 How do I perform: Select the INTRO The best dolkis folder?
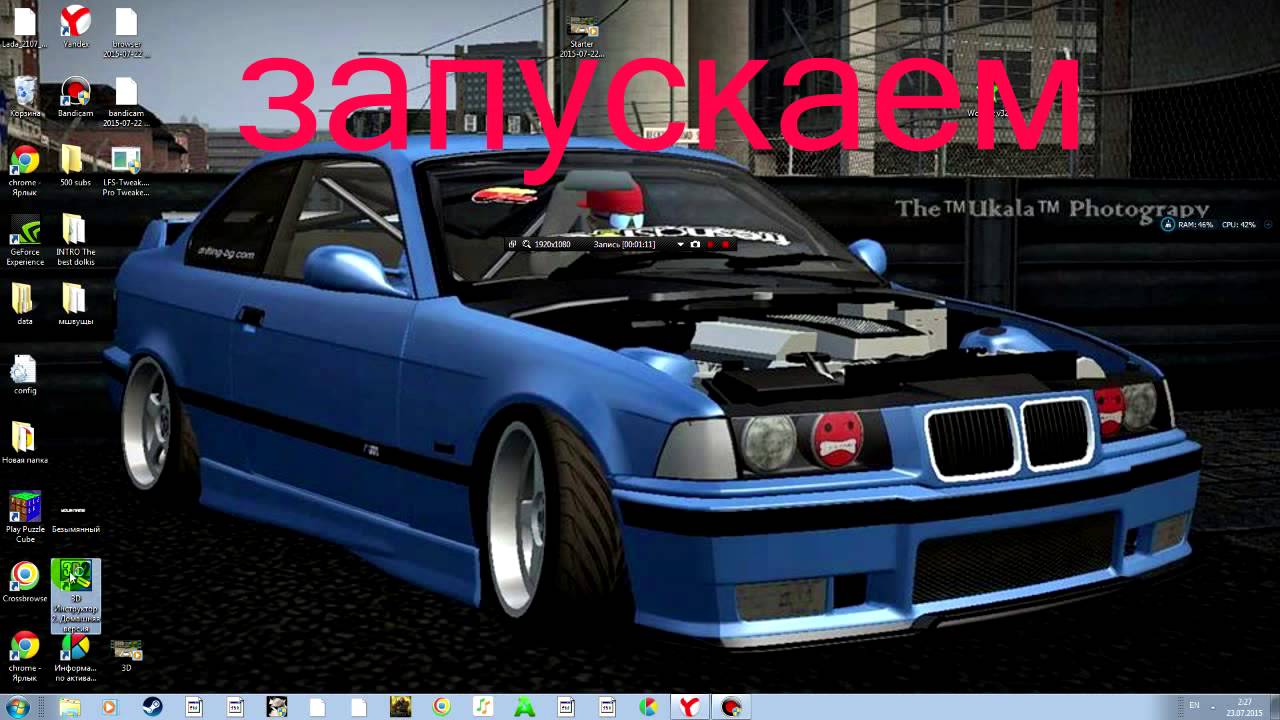click(x=76, y=241)
